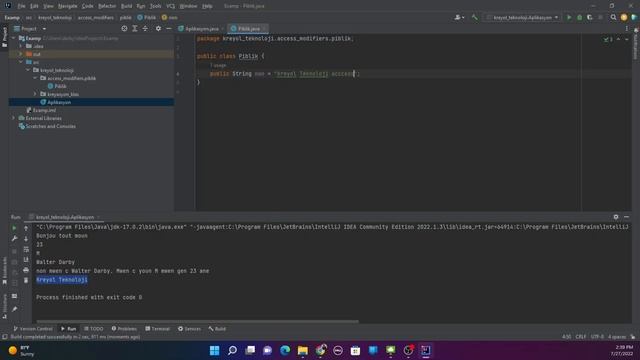Click Down the stack trace arrow
The image size is (640, 360).
26,238
